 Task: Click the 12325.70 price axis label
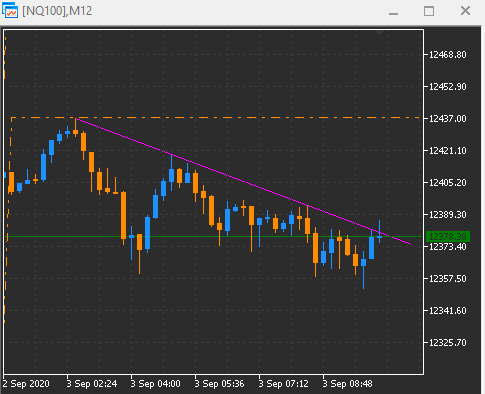tap(448, 343)
